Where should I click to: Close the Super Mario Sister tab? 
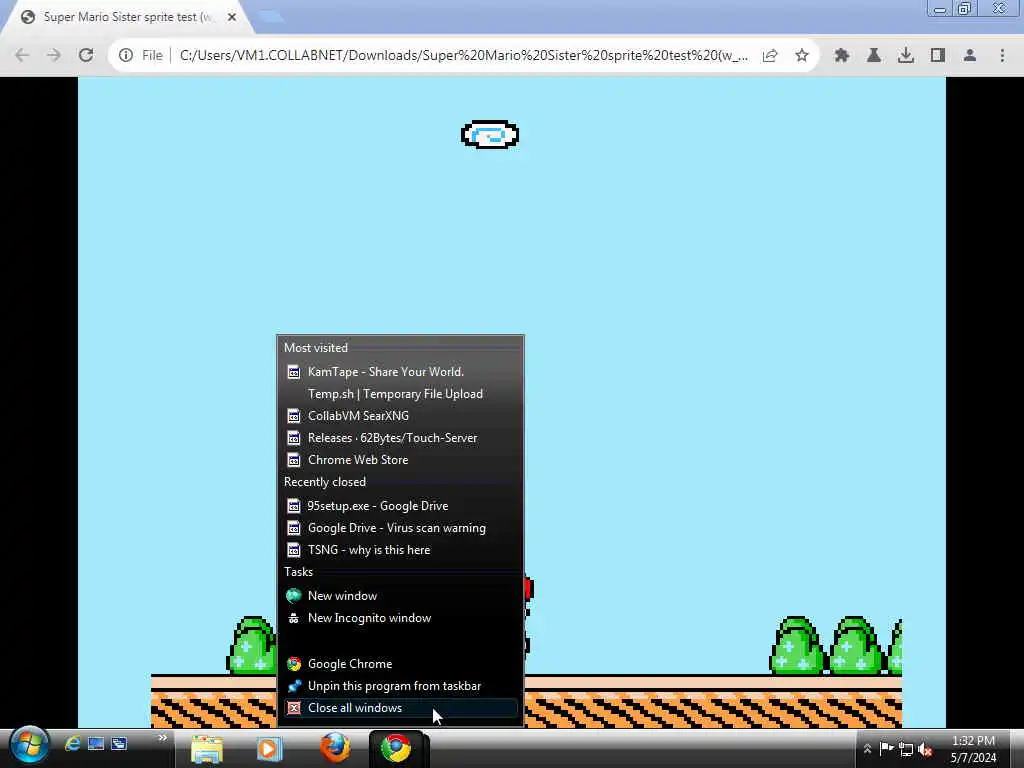coord(232,17)
